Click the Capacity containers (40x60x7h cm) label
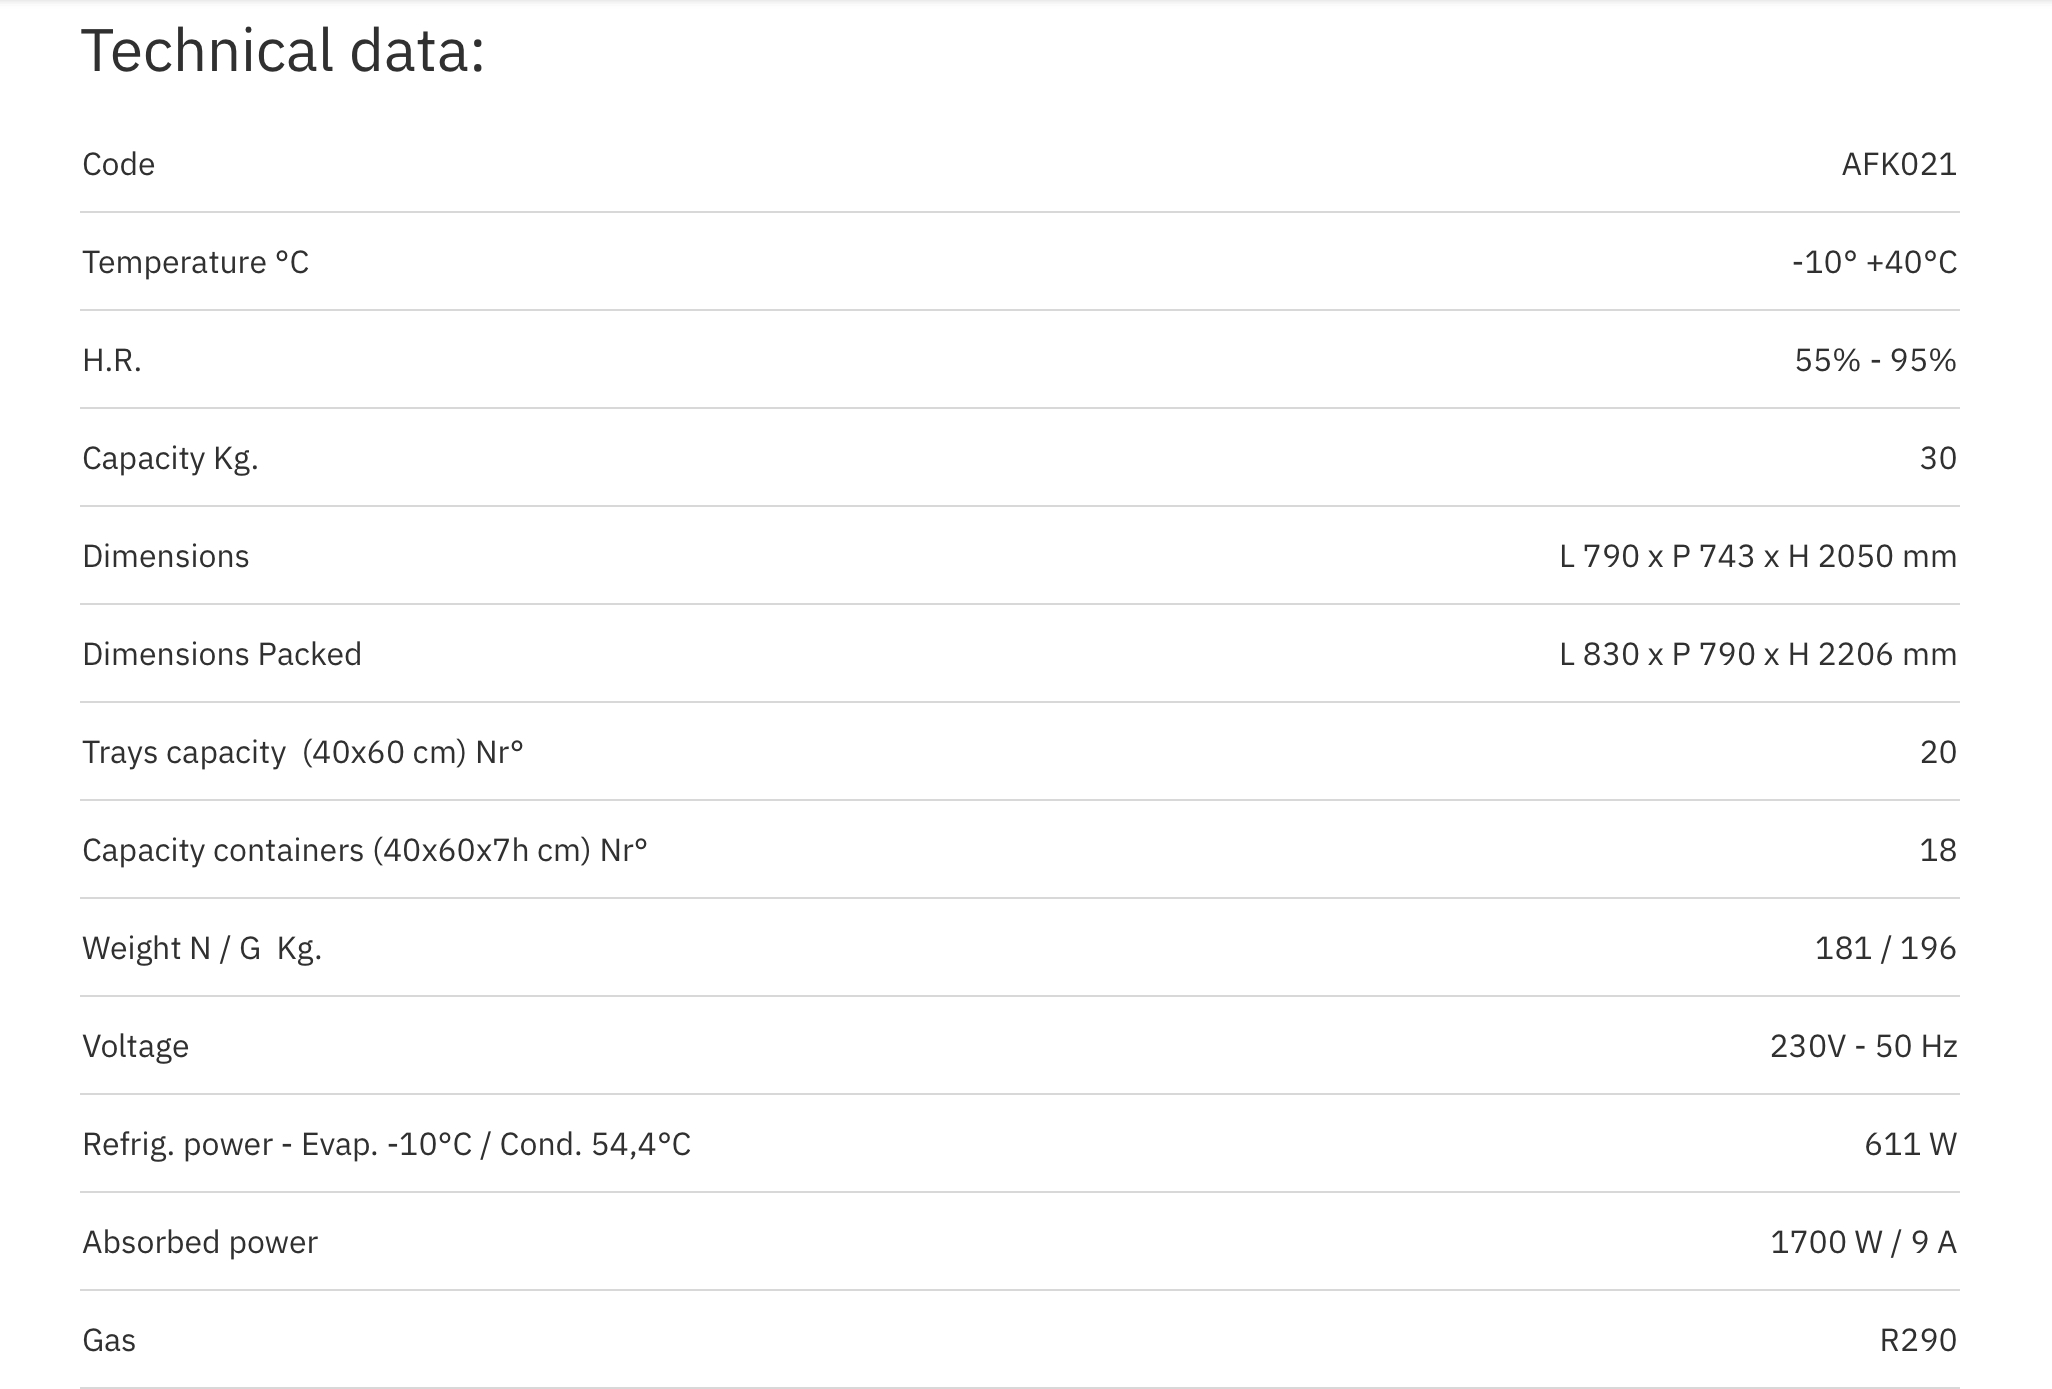The height and width of the screenshot is (1389, 2052). click(365, 850)
